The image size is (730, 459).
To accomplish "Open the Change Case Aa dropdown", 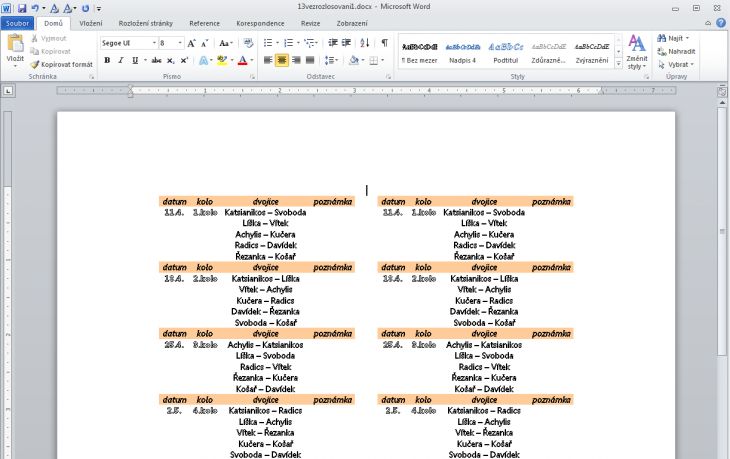I will pos(226,43).
